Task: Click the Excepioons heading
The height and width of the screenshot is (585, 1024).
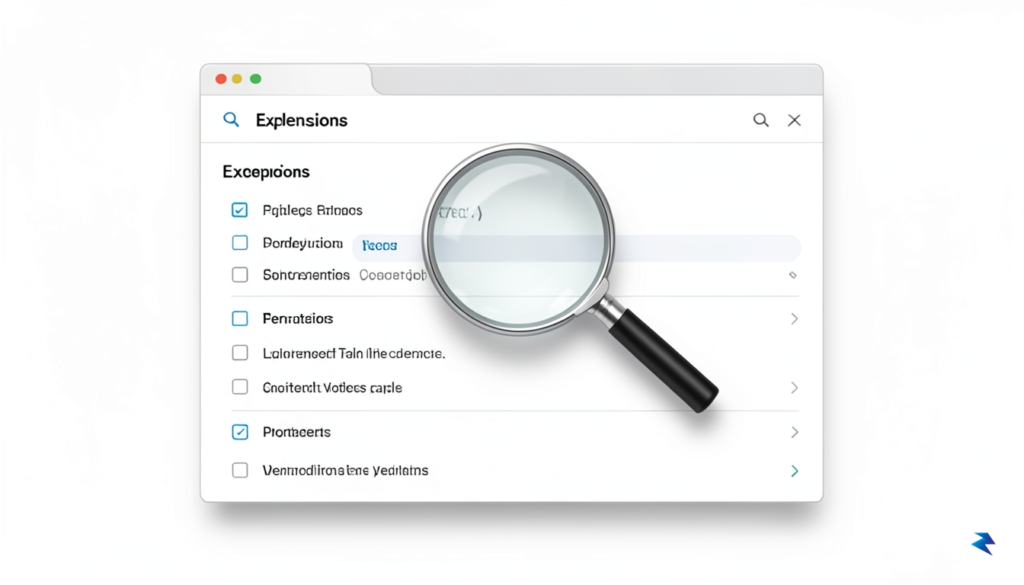Action: [266, 172]
